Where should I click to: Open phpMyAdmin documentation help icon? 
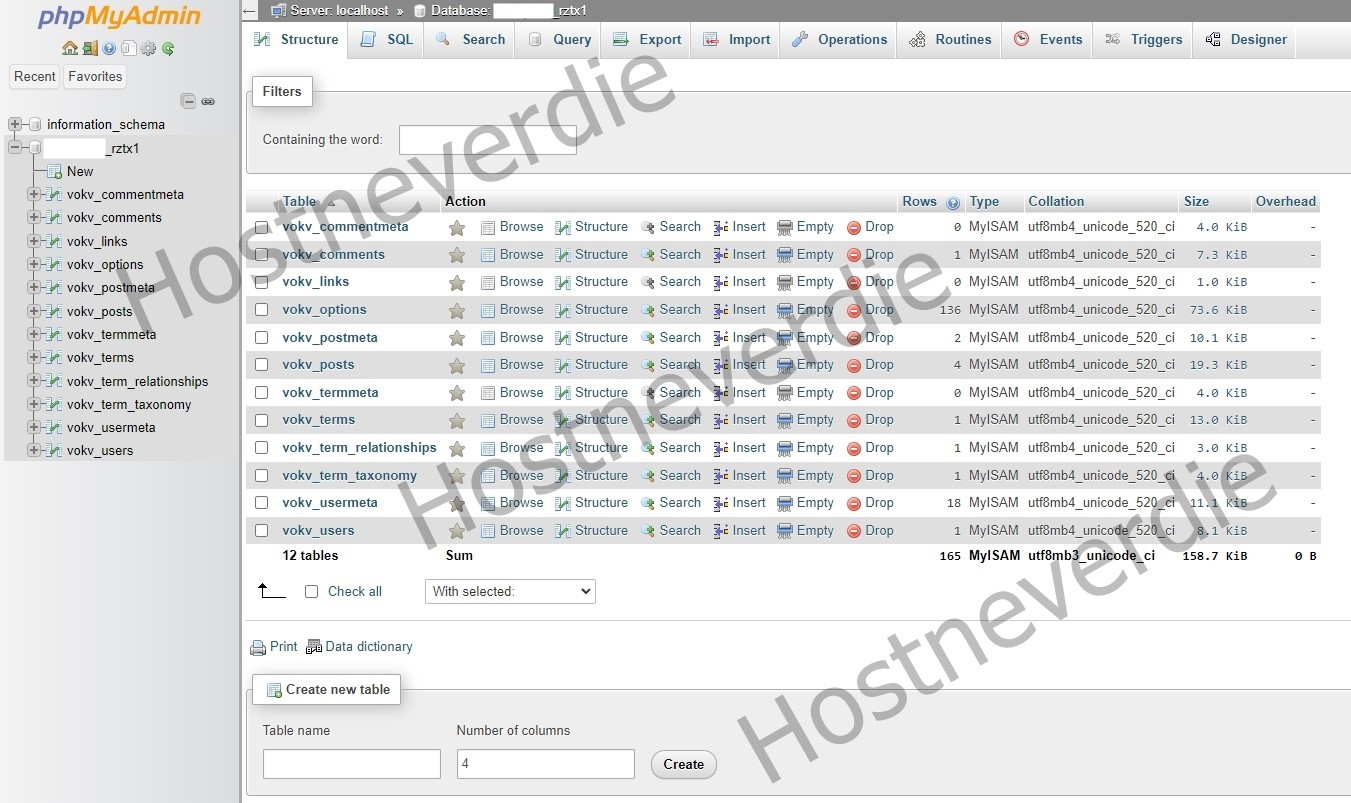[109, 48]
